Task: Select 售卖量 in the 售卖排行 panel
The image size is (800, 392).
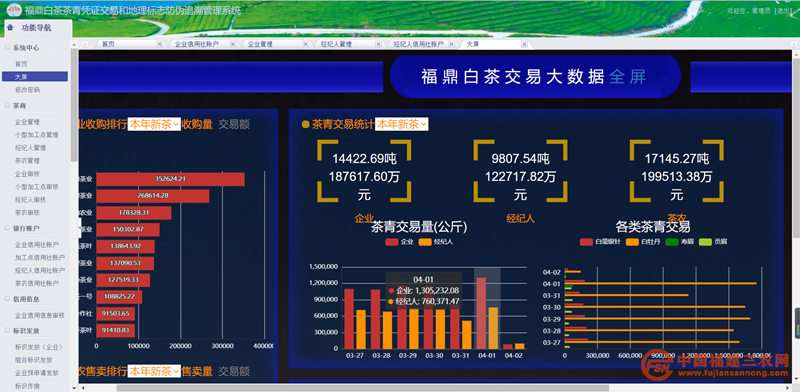Action: 197,371
